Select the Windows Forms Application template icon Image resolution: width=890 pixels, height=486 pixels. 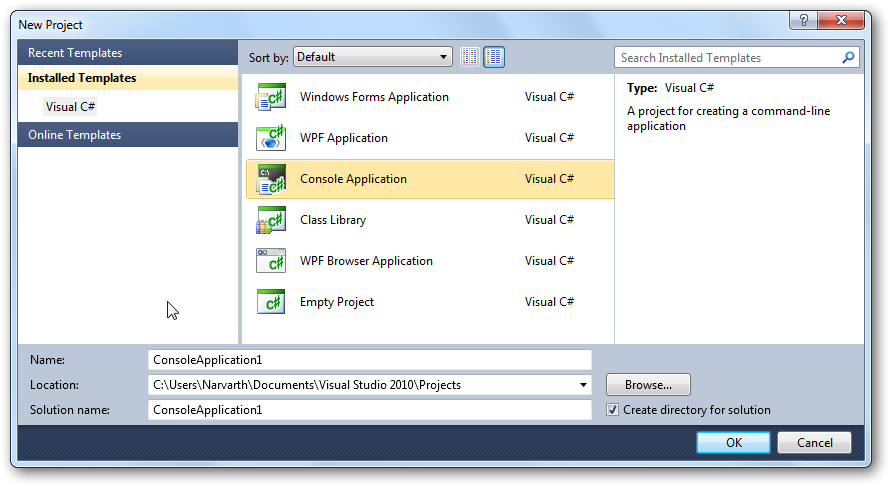[x=271, y=98]
